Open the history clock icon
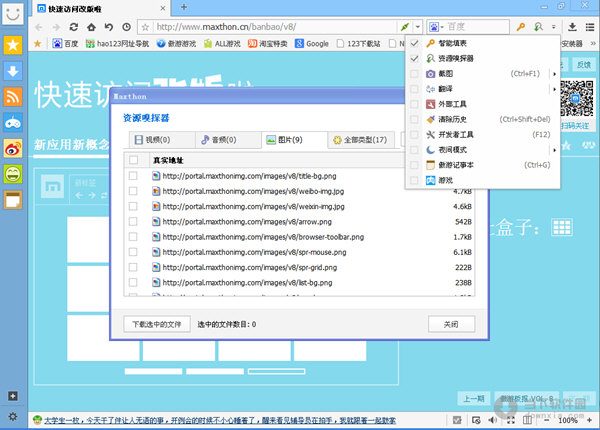 pos(126,27)
